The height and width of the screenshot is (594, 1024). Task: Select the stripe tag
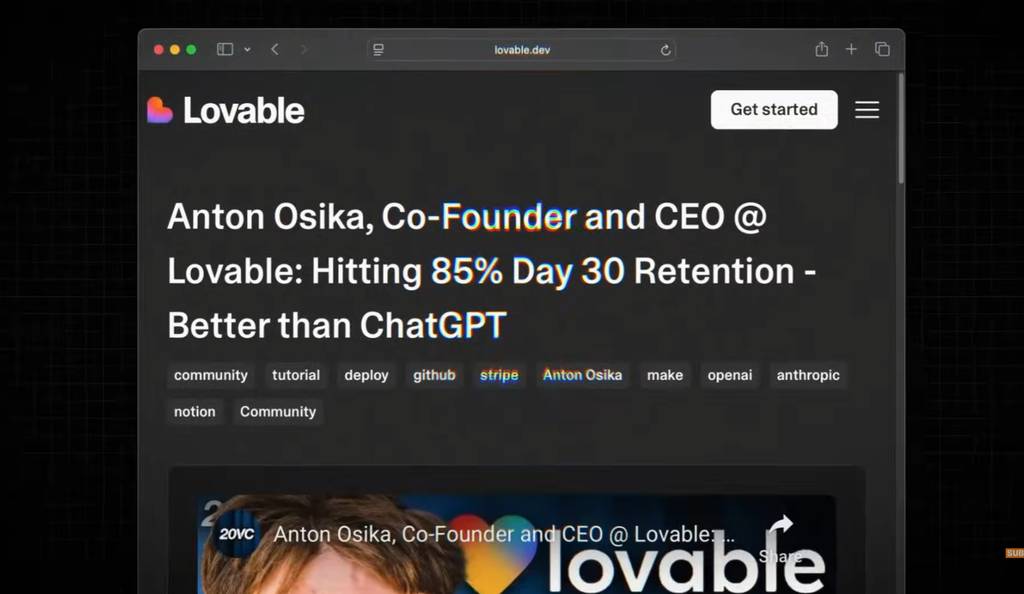click(x=499, y=375)
